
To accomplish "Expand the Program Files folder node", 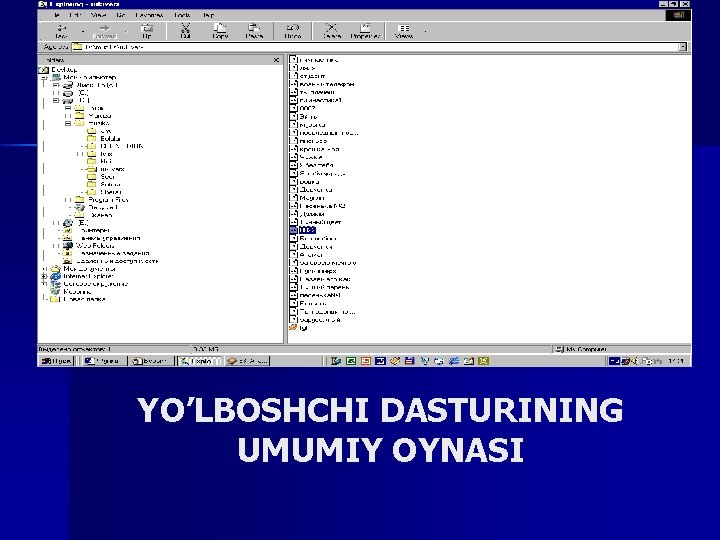I will pos(68,200).
